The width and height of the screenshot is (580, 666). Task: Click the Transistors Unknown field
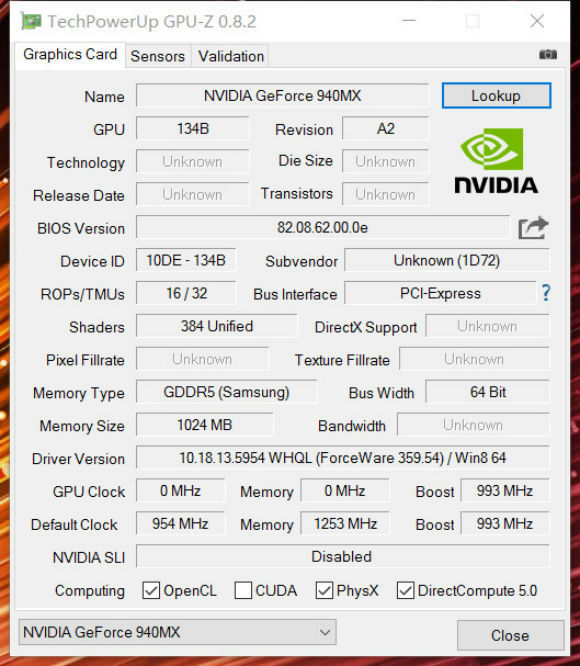pyautogui.click(x=386, y=195)
